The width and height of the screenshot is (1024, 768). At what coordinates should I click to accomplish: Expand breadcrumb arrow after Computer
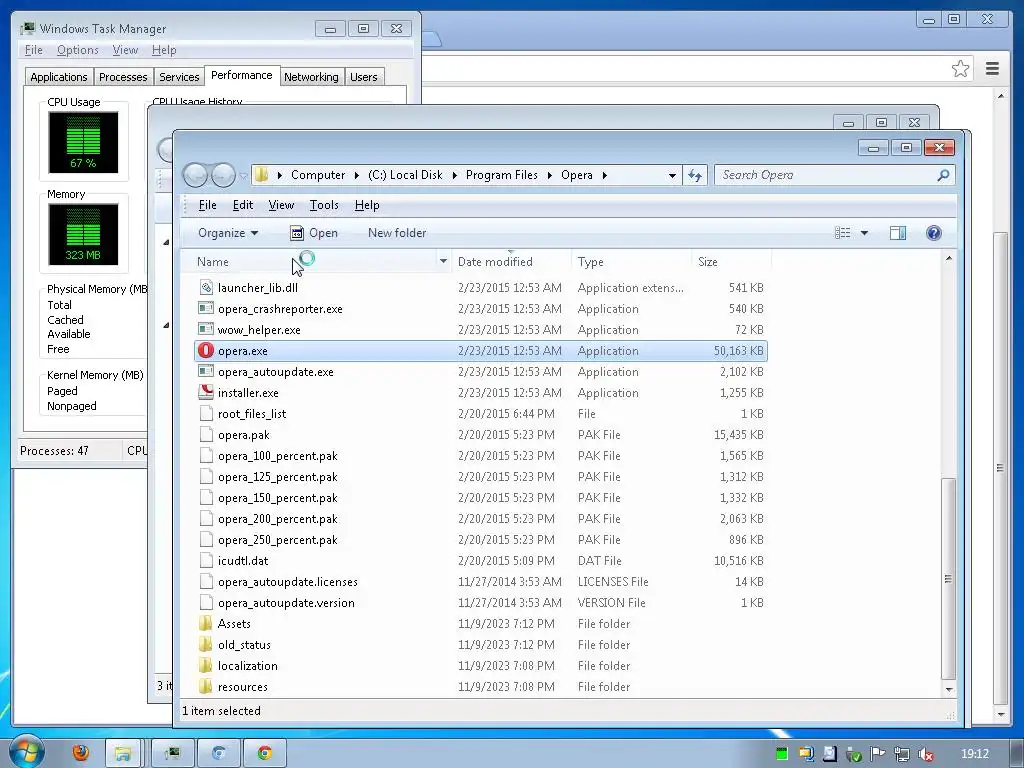(357, 175)
